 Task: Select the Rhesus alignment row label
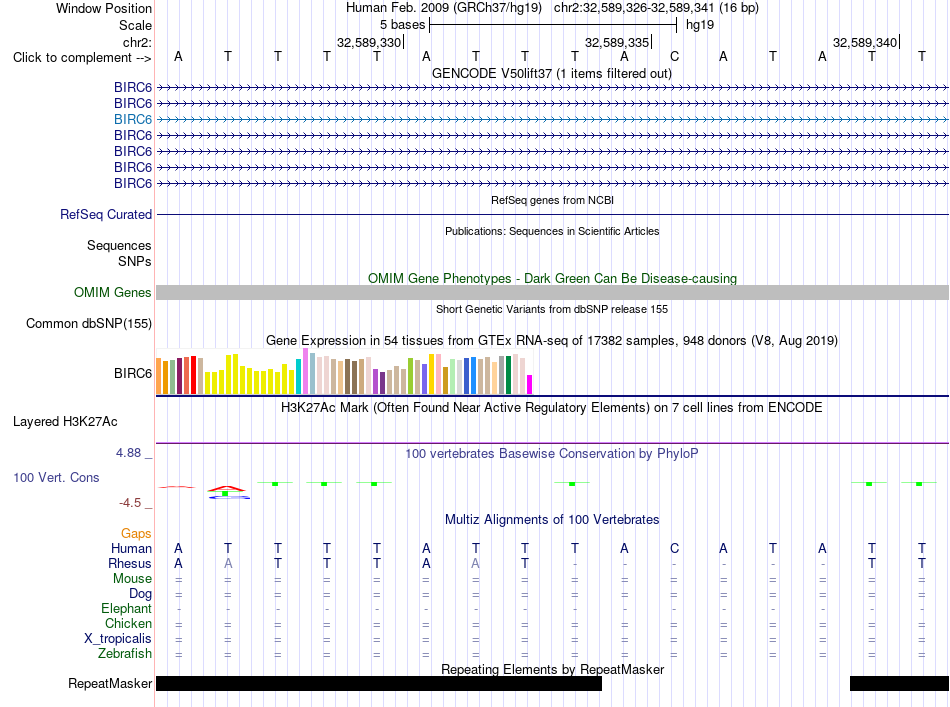pos(130,563)
